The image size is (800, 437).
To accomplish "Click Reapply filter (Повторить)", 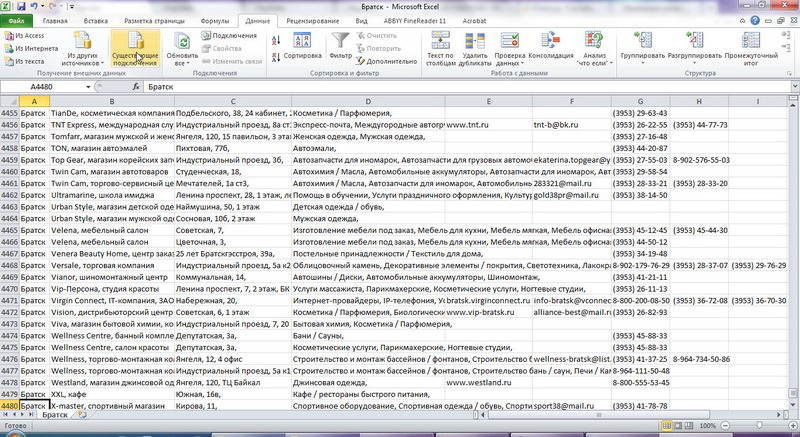I will 378,48.
